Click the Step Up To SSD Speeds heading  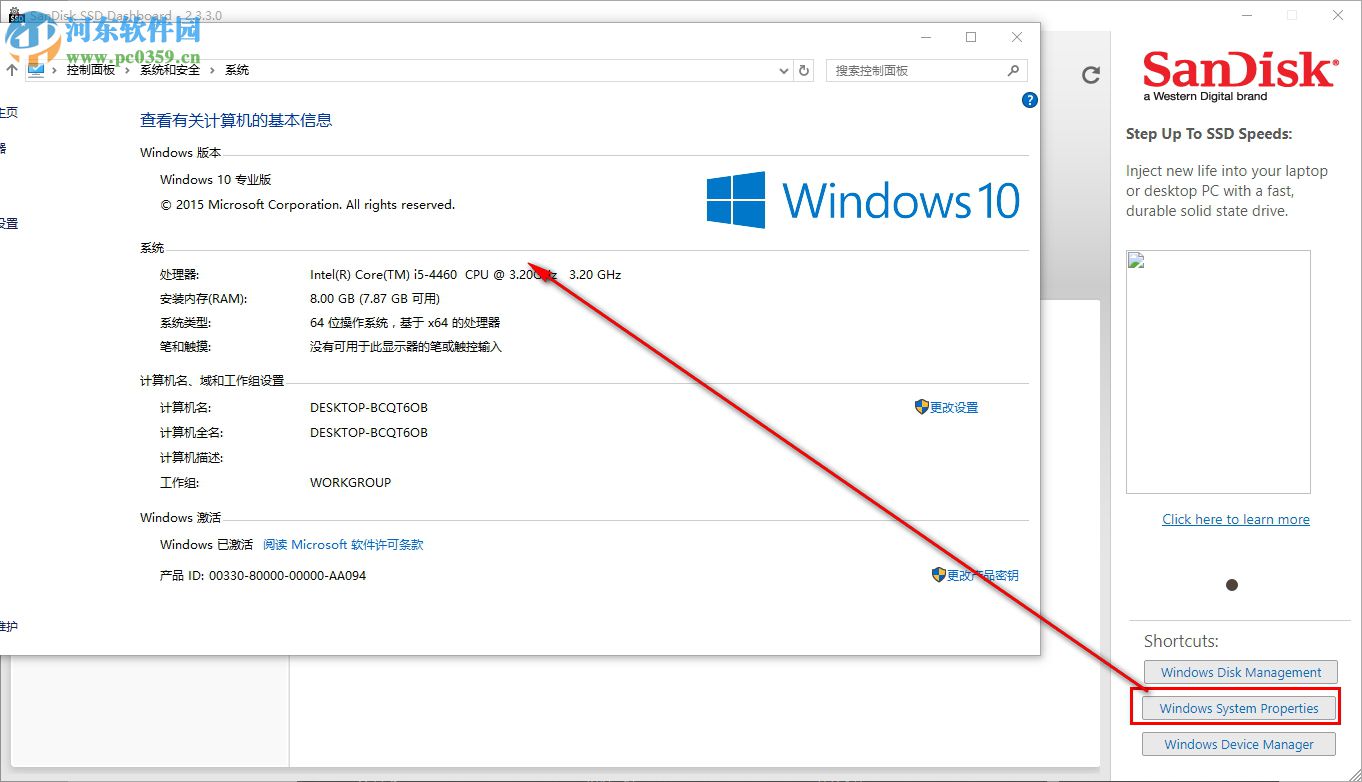tap(1209, 134)
